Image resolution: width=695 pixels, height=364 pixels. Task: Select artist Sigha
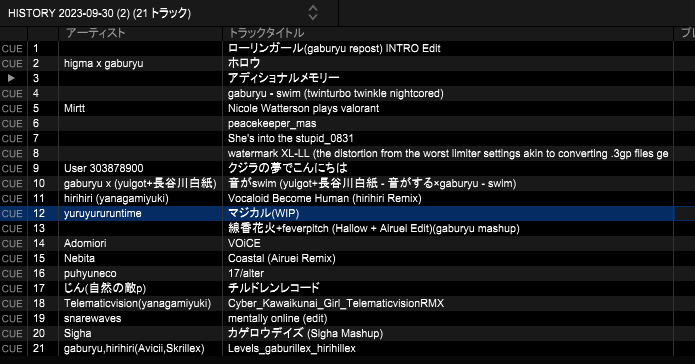pyautogui.click(x=78, y=333)
